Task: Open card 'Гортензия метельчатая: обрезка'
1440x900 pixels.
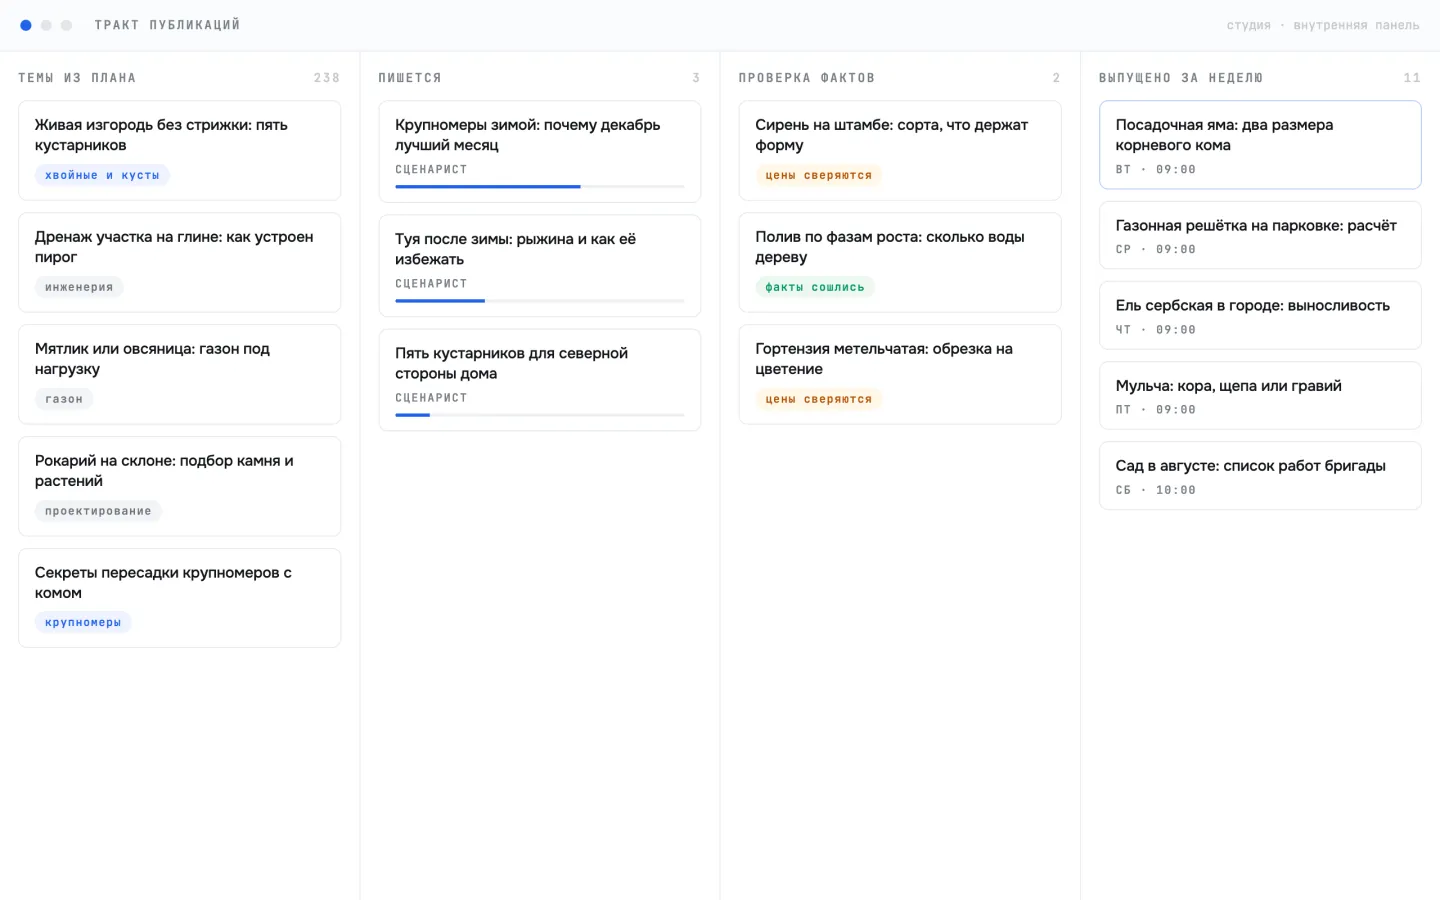Action: click(900, 374)
